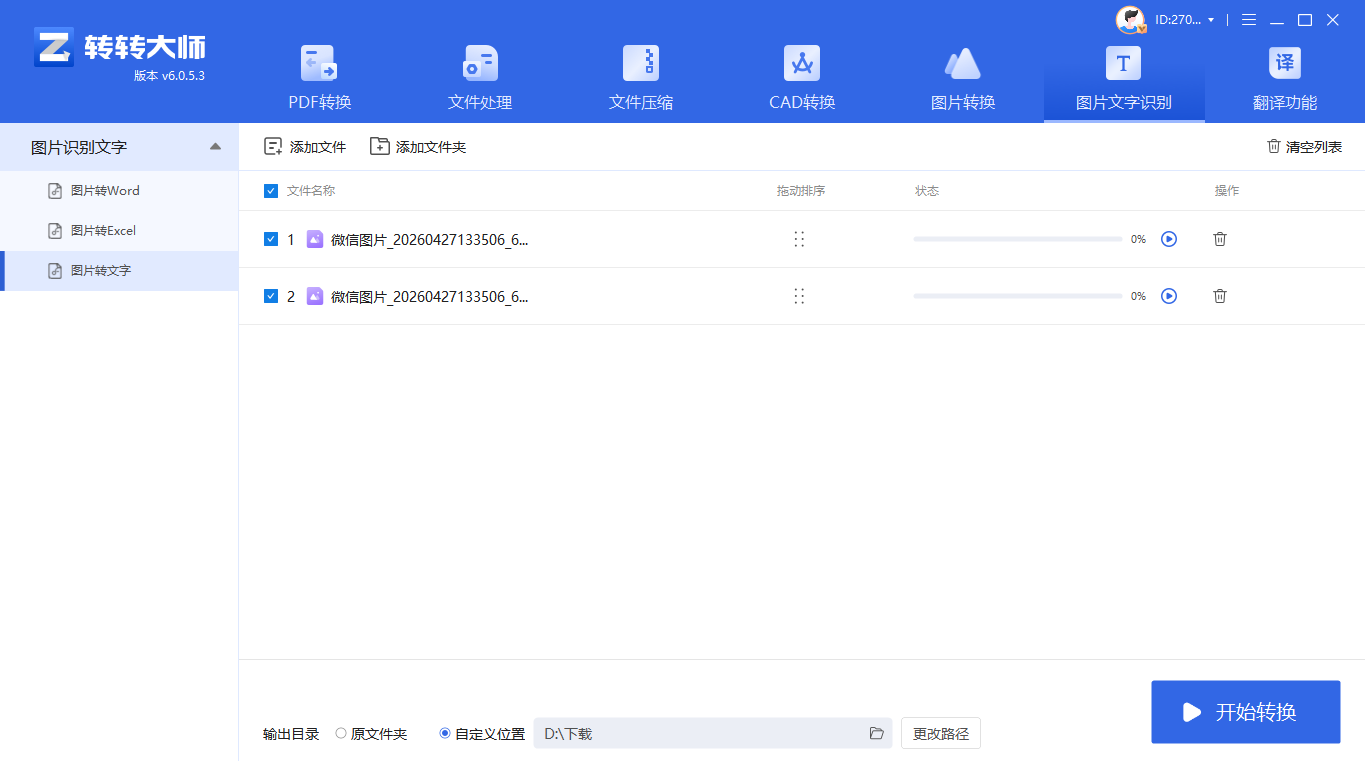This screenshot has height=761, width=1365.
Task: Click the 更改路径 button
Action: click(941, 733)
